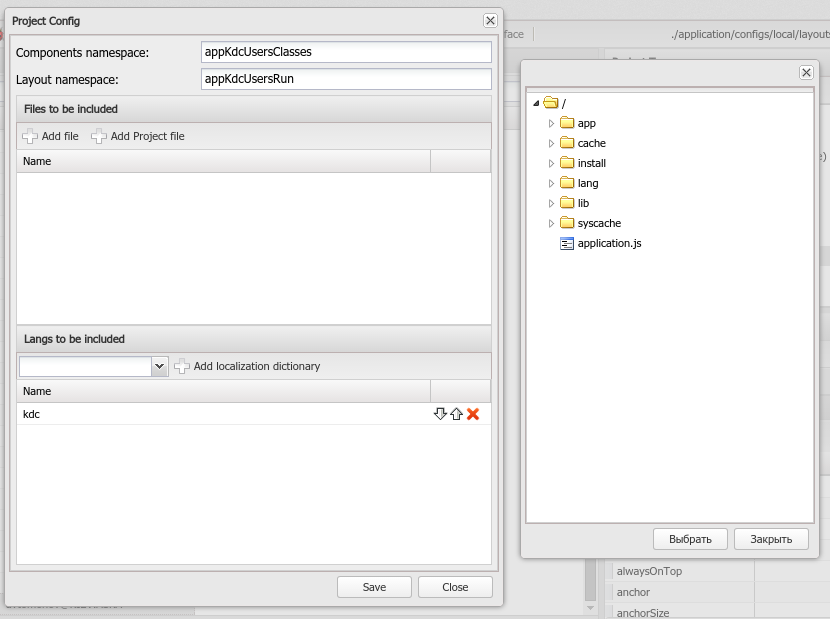This screenshot has height=619, width=830.
Task: Click the localization dictionary combo text field
Action: 85,366
